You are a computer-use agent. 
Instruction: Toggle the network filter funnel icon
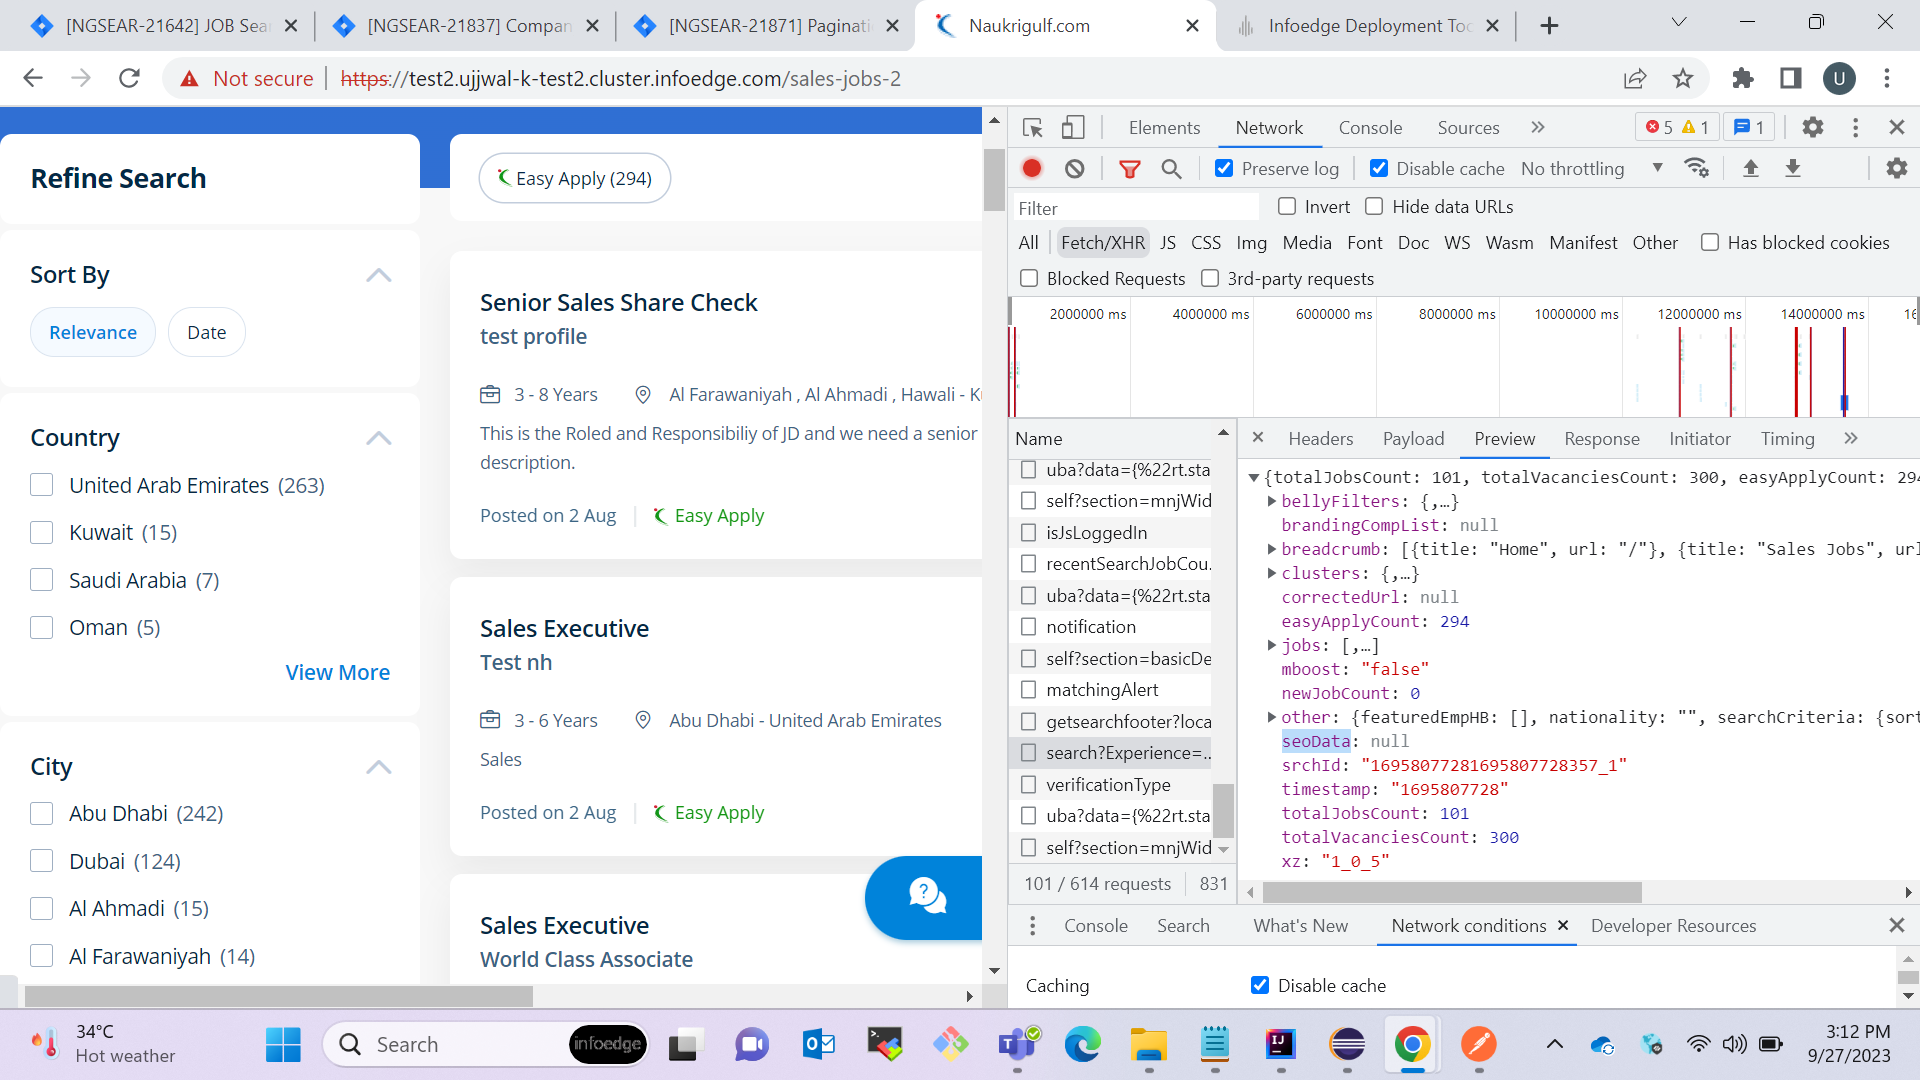[x=1130, y=168]
